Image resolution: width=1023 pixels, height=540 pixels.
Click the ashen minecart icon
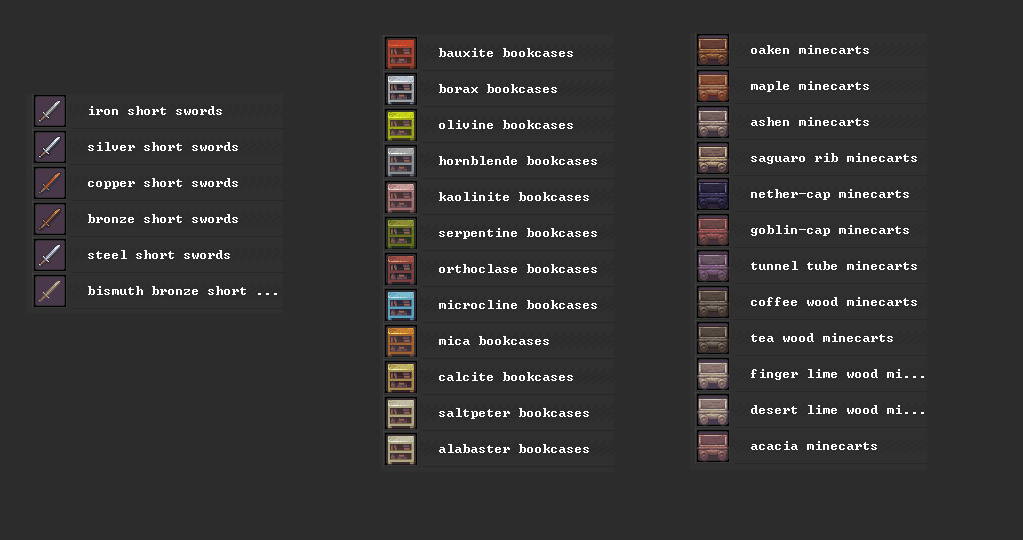[712, 122]
